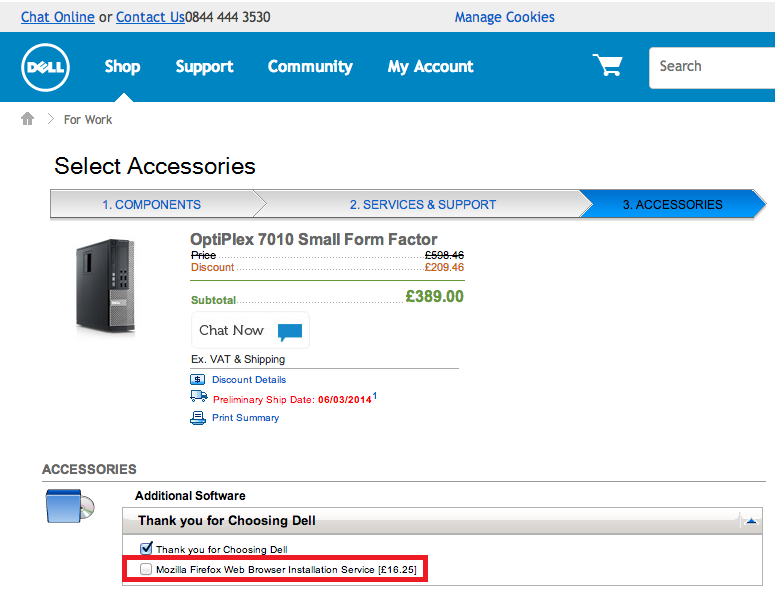Click the Accessories software box icon
This screenshot has width=775, height=590.
pyautogui.click(x=69, y=507)
